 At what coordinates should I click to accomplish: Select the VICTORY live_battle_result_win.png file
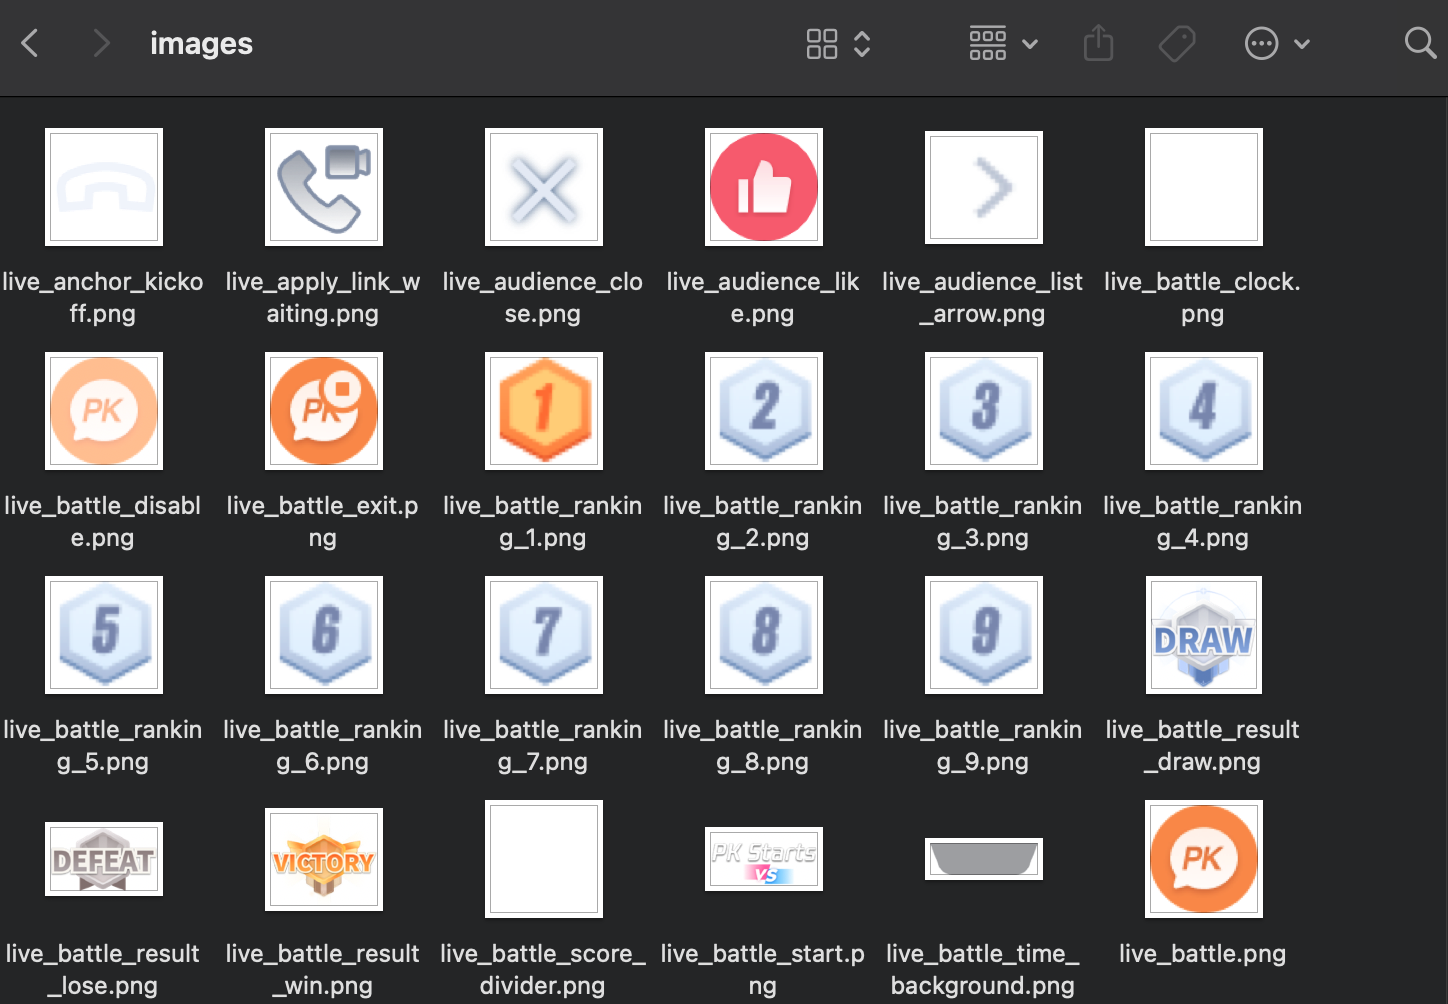323,859
